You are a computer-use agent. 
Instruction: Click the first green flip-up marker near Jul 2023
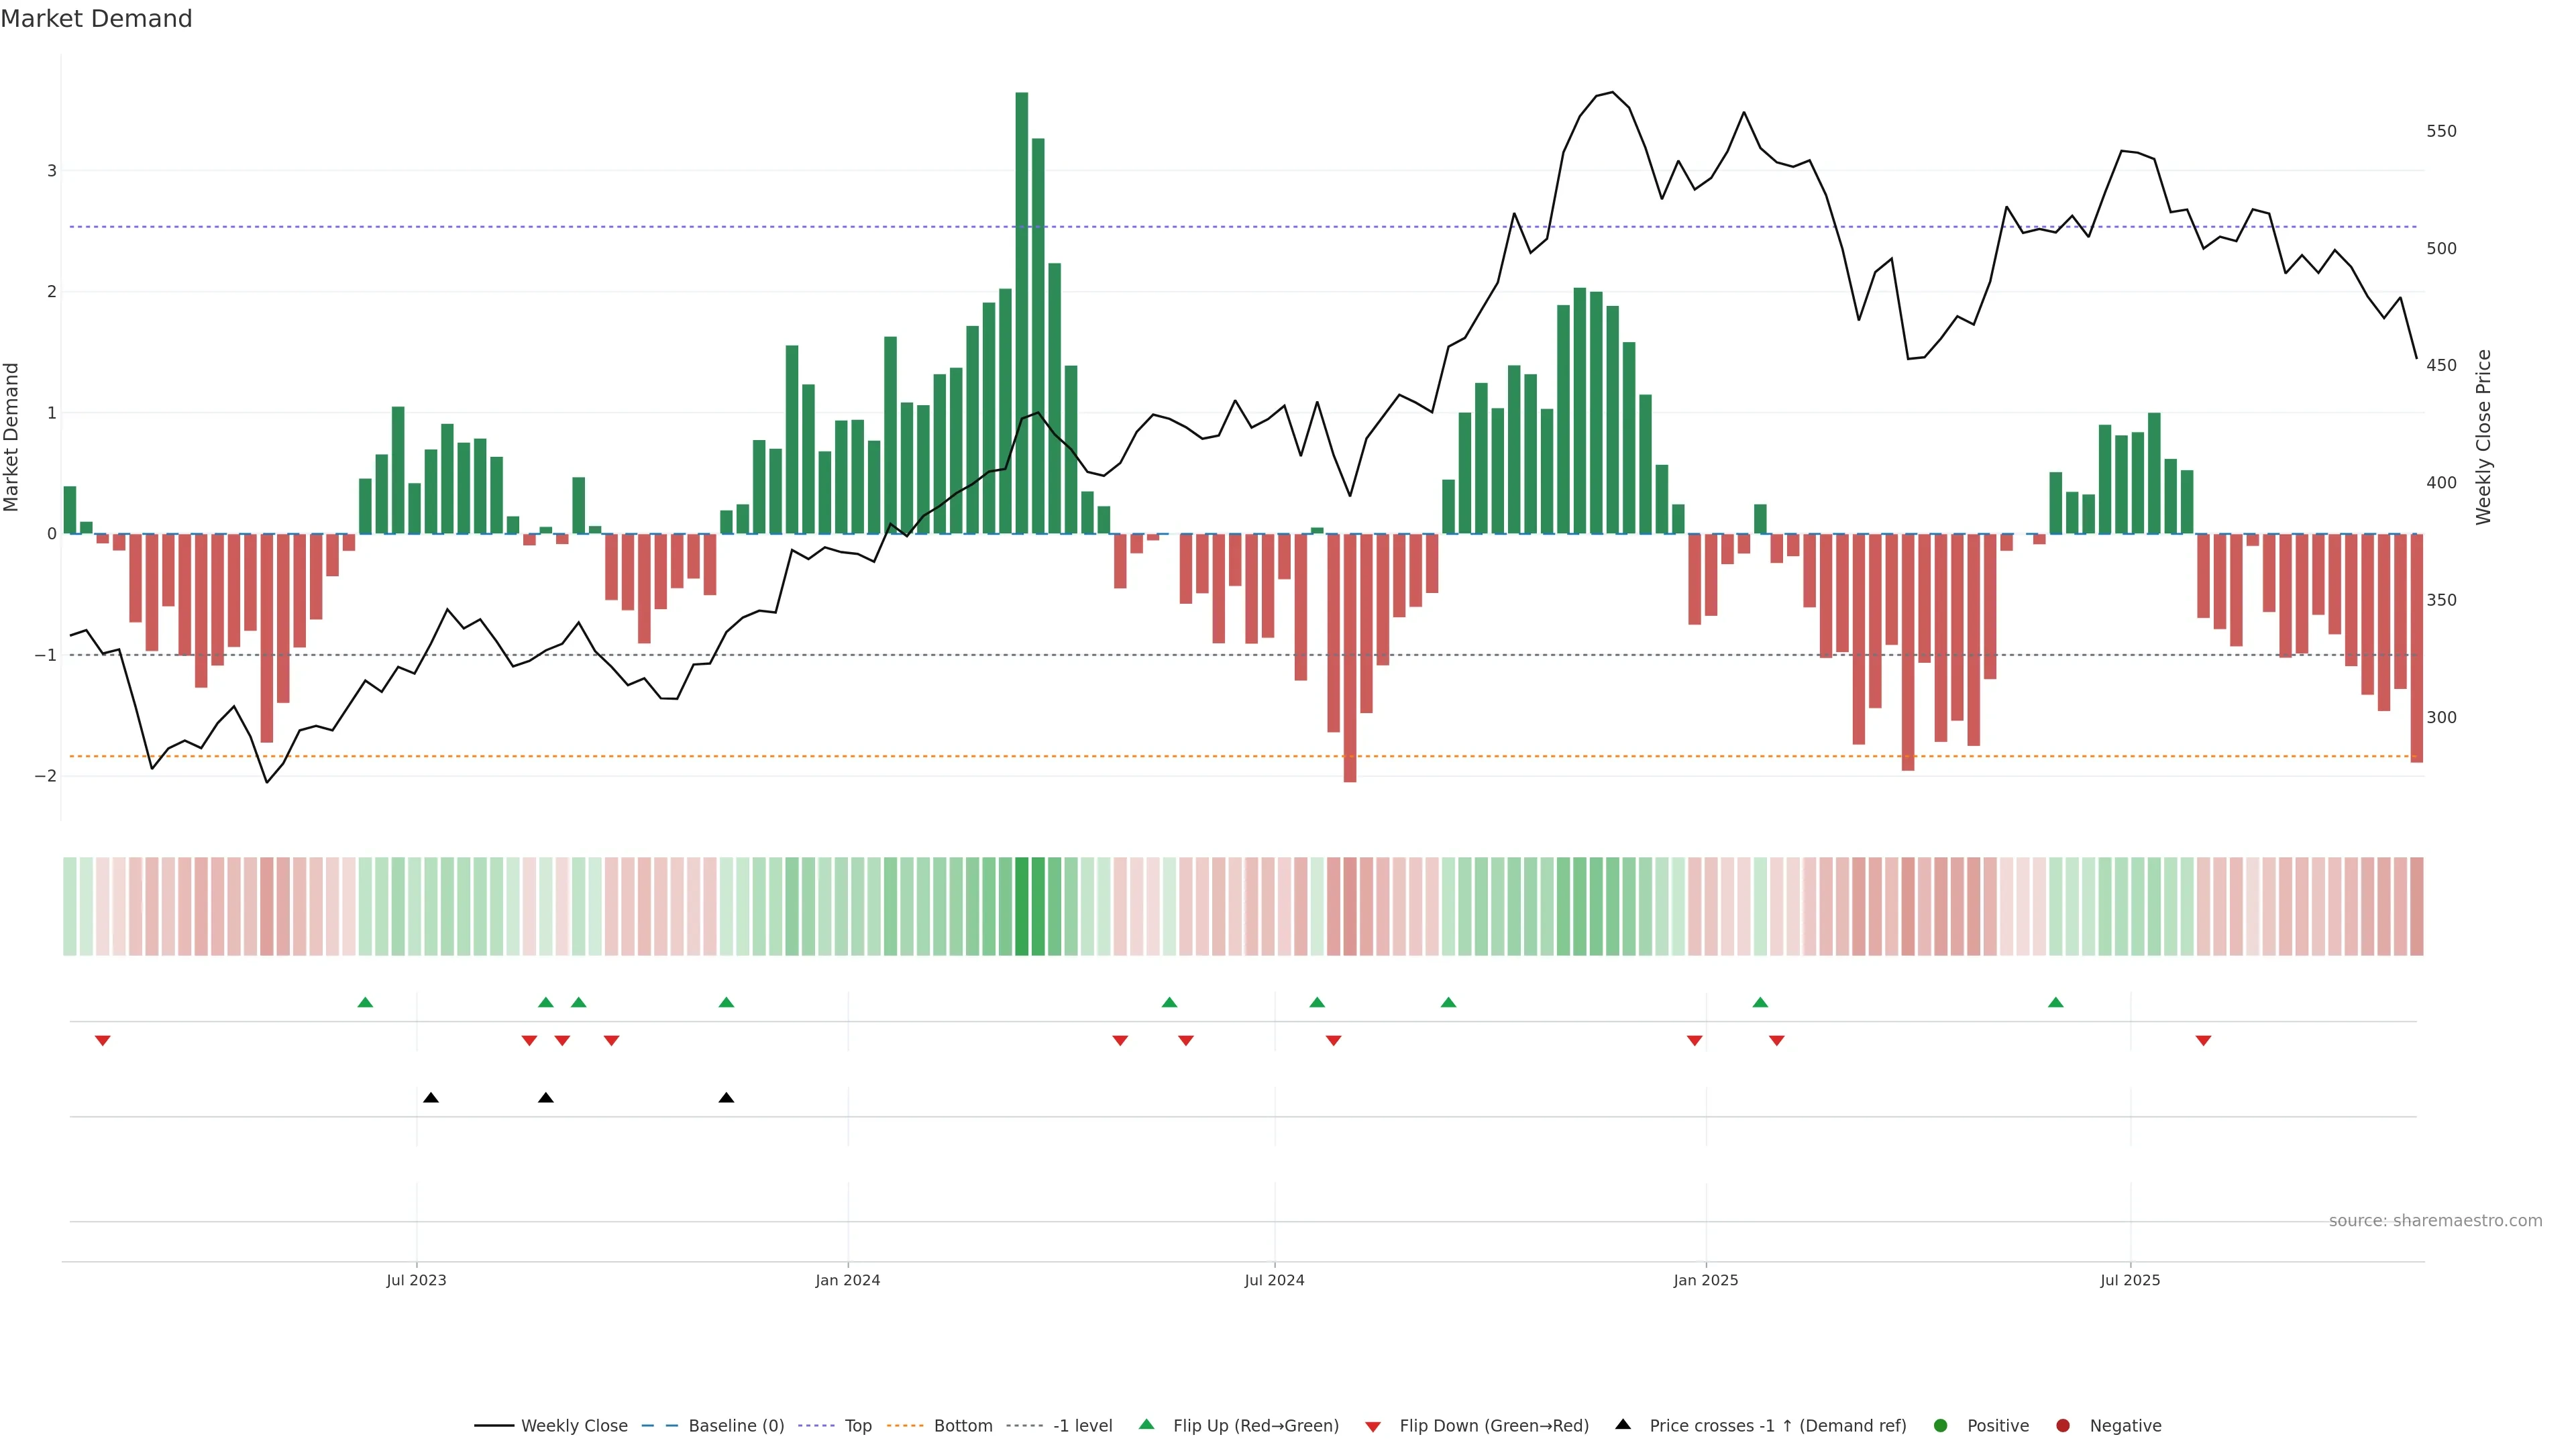(365, 1002)
